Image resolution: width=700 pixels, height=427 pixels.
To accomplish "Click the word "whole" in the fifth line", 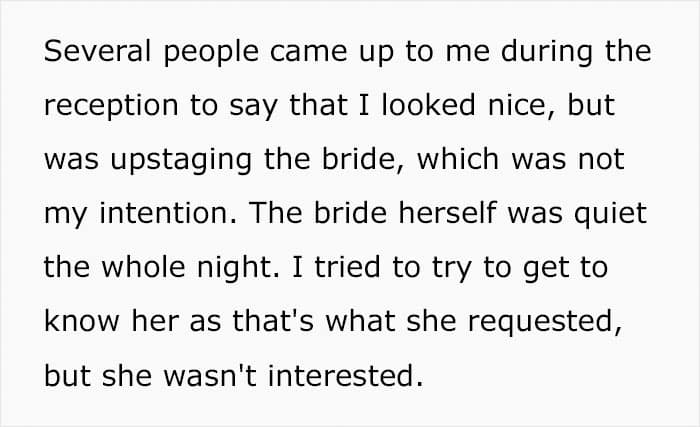I will pyautogui.click(x=143, y=267).
